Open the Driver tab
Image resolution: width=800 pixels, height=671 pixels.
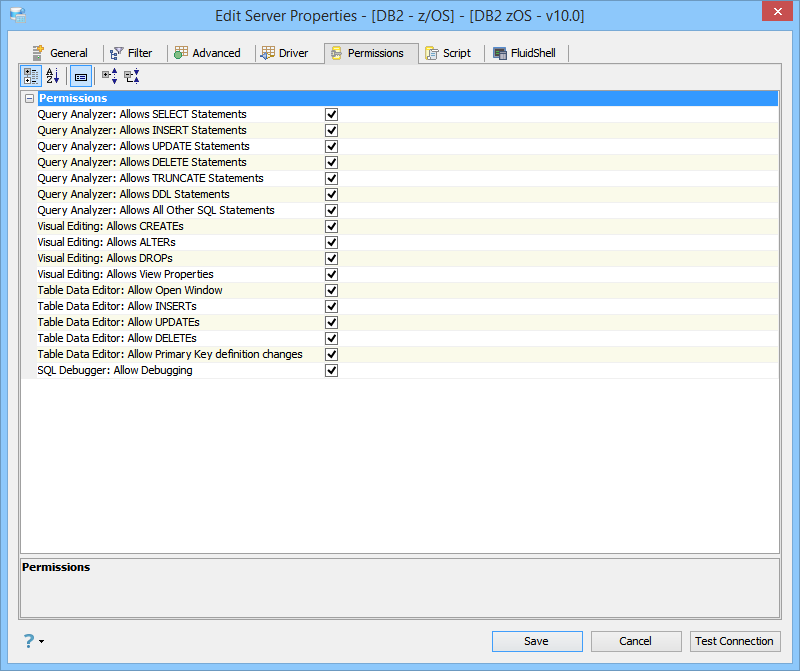(x=285, y=53)
